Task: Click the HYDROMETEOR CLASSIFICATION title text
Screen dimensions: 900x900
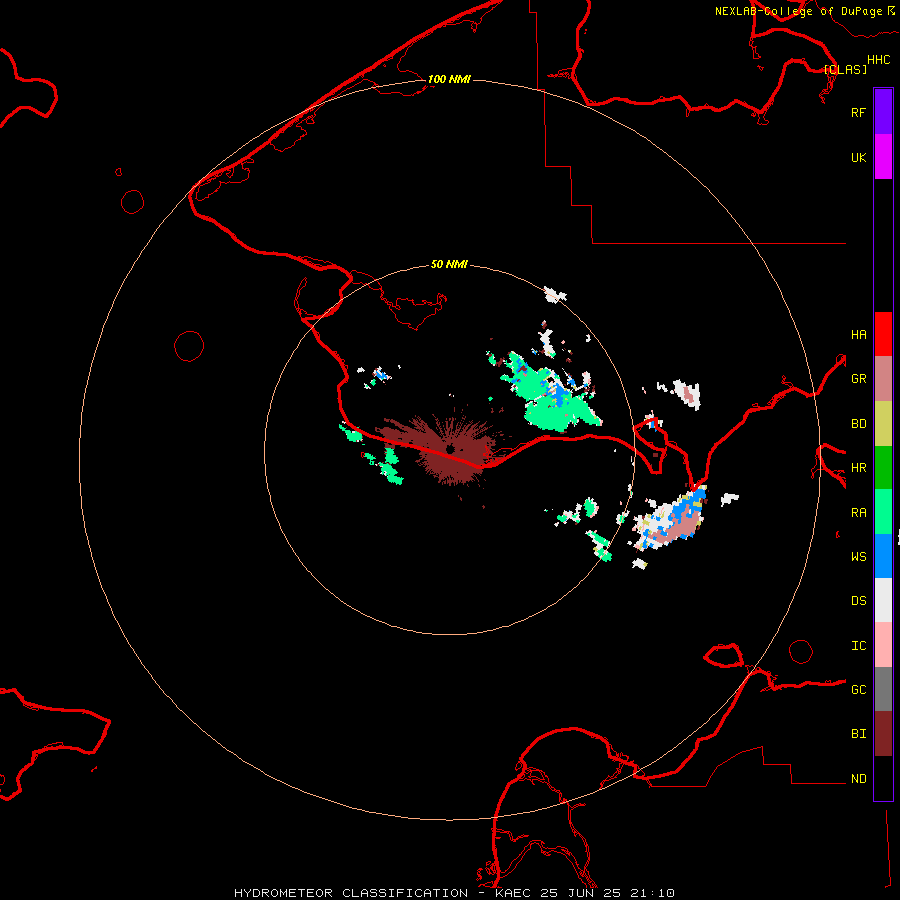Action: pos(351,893)
